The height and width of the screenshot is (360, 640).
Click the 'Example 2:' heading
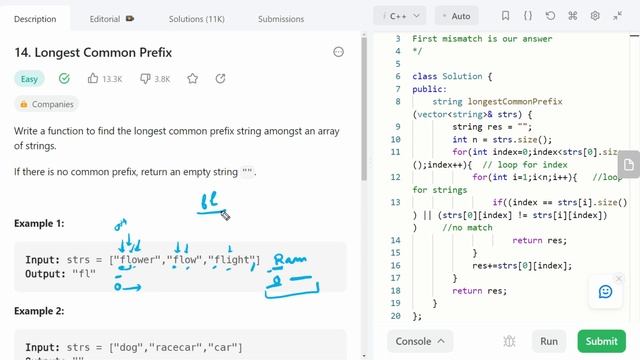pos(39,311)
